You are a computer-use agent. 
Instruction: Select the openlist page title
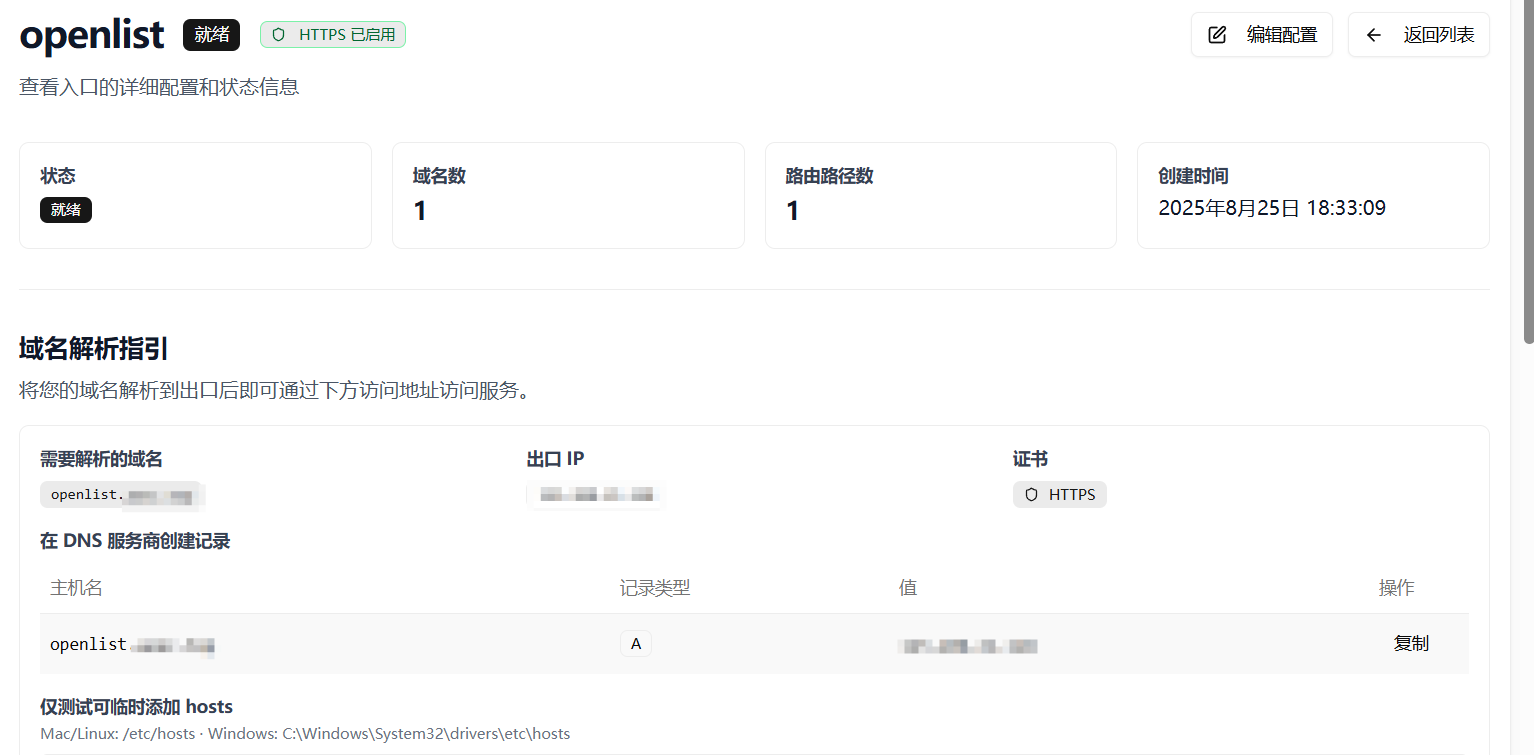[x=92, y=35]
